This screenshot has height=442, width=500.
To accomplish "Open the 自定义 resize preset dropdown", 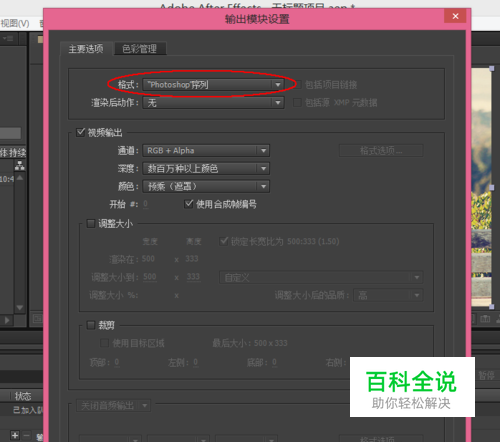I will [x=321, y=277].
